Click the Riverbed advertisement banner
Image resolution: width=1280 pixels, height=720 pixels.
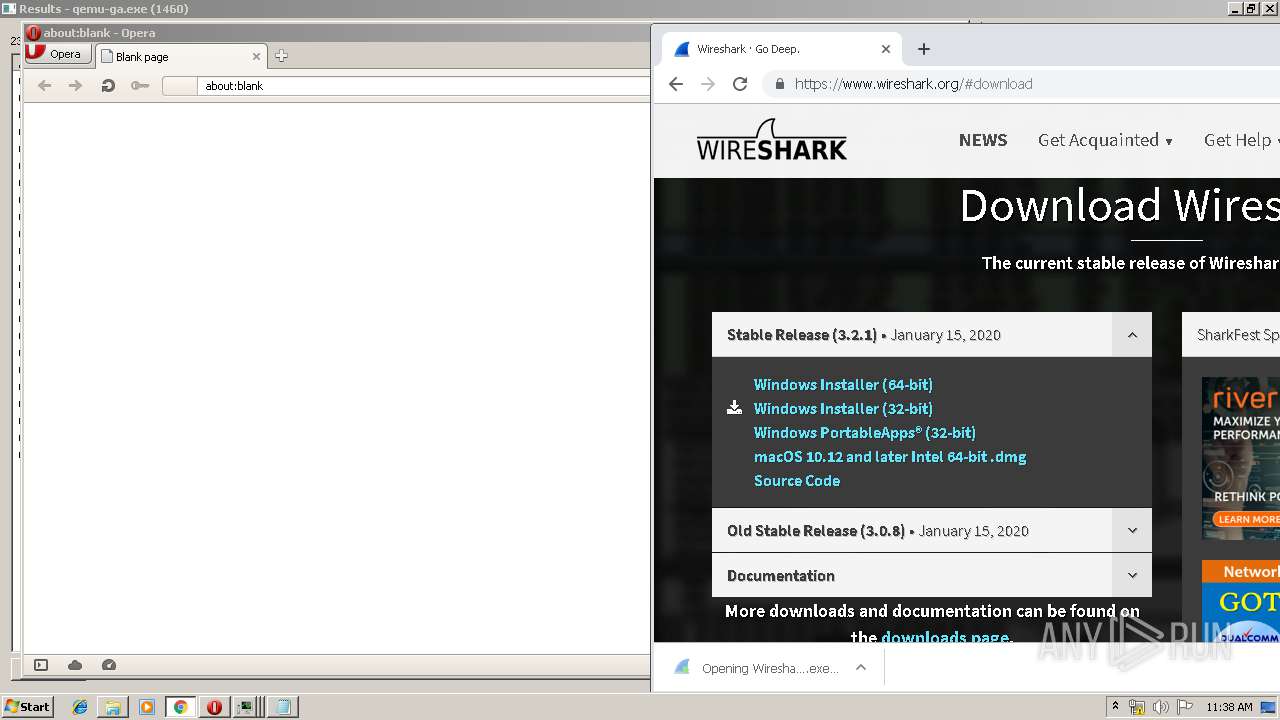pyautogui.click(x=1240, y=458)
